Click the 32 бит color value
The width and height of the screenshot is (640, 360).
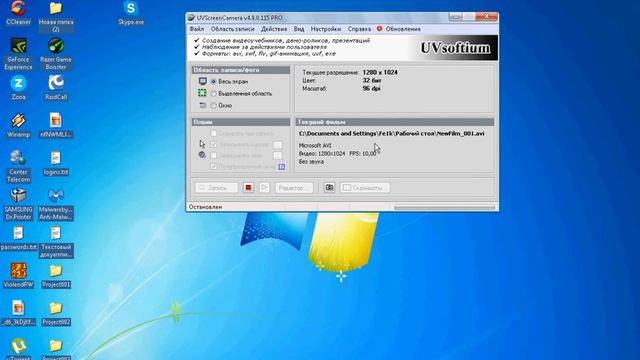click(372, 80)
